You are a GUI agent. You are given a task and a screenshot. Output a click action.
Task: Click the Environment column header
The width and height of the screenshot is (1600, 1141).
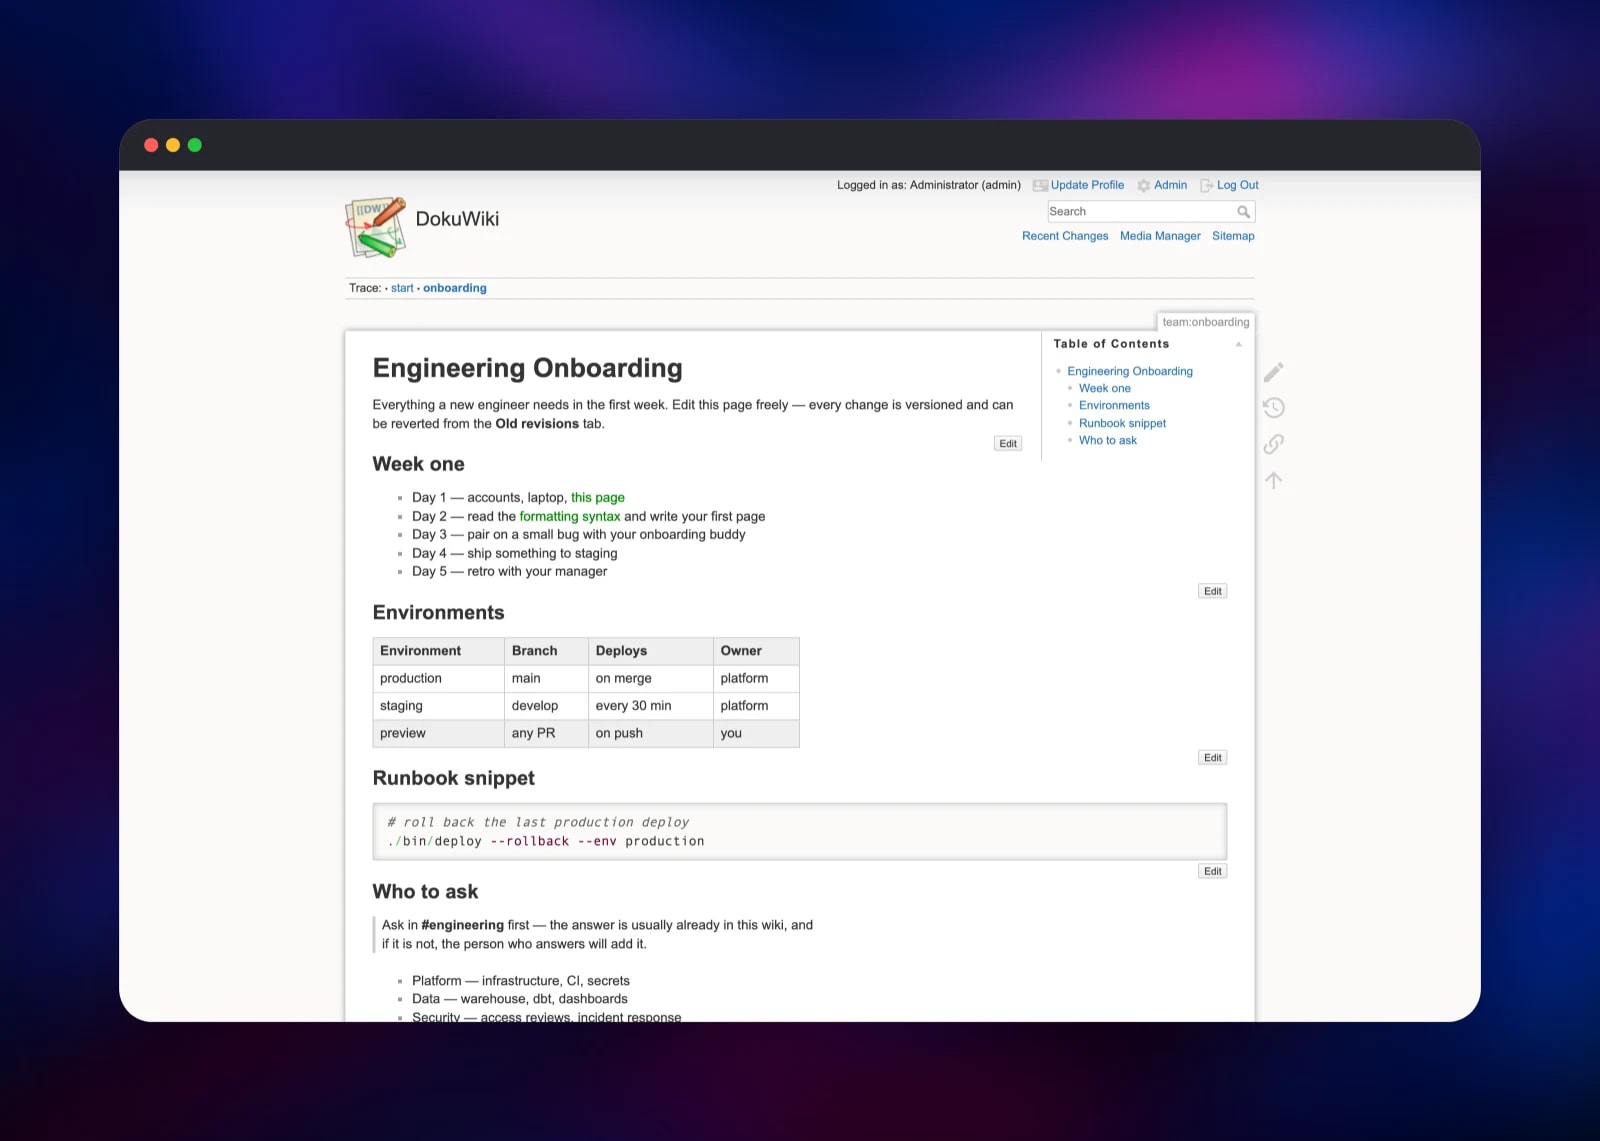[x=439, y=651]
